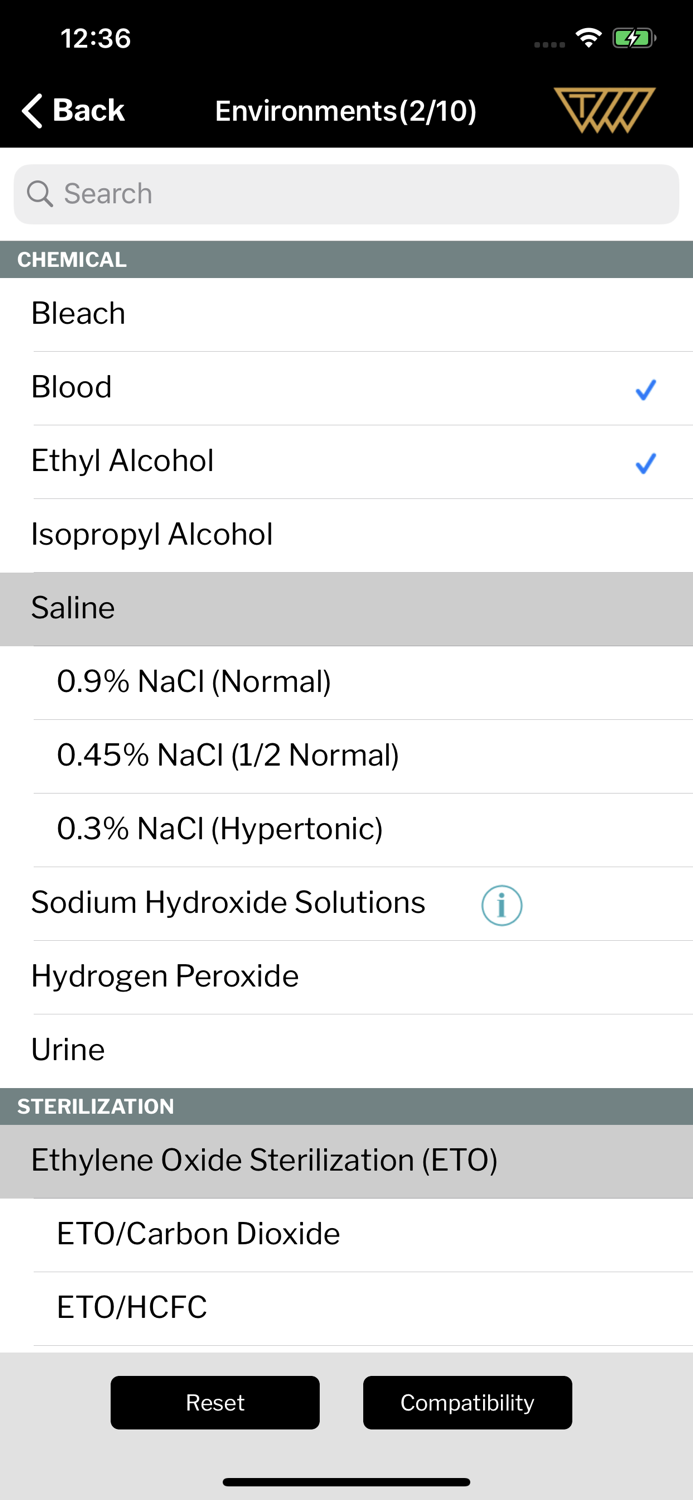Select Bleach as an environment
This screenshot has height=1500, width=693.
(x=346, y=313)
